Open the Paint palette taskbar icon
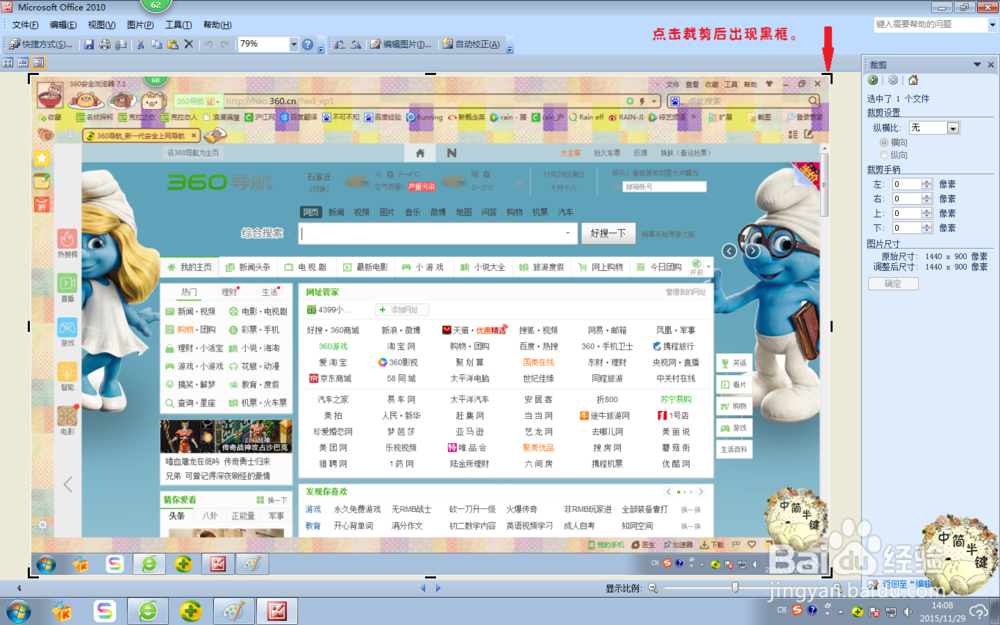The height and width of the screenshot is (625, 1000). tap(234, 611)
